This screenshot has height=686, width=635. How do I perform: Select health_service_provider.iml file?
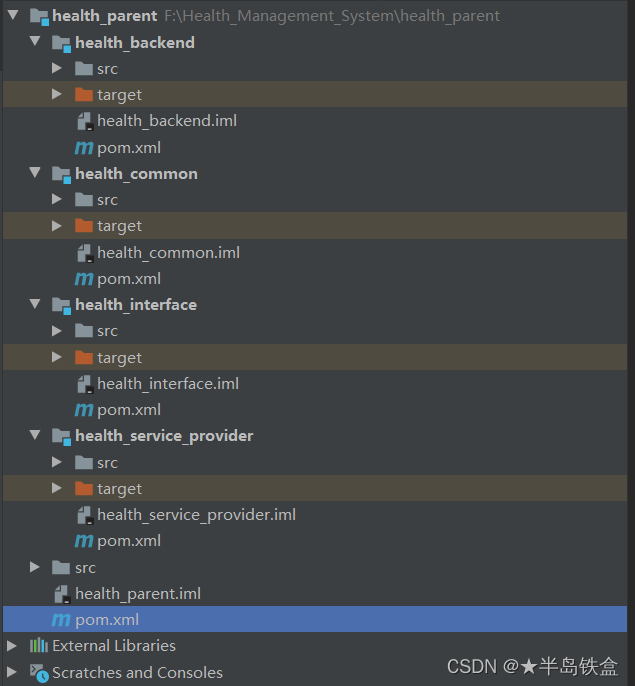click(196, 515)
